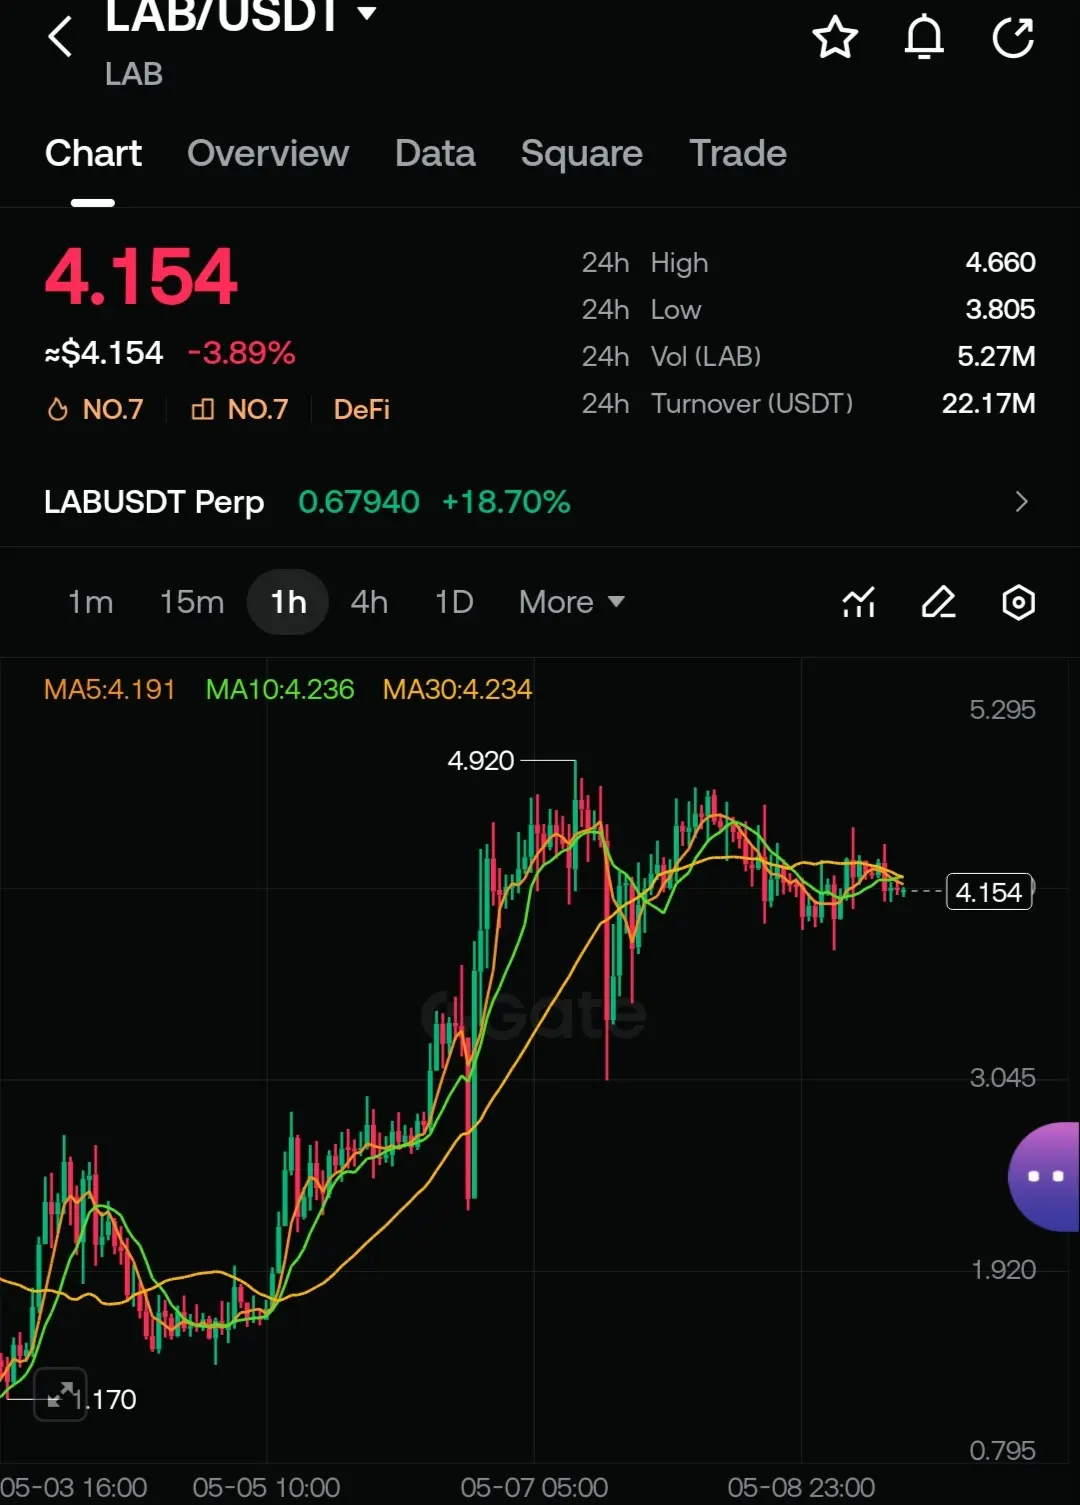
Task: Tap 24h Vol value 5.27M
Action: coord(996,356)
